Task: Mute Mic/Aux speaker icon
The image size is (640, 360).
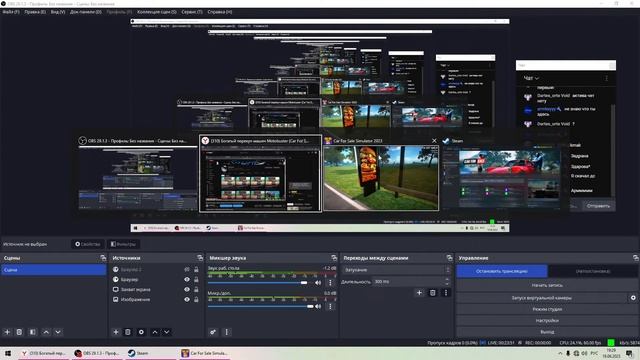Action: [x=318, y=306]
